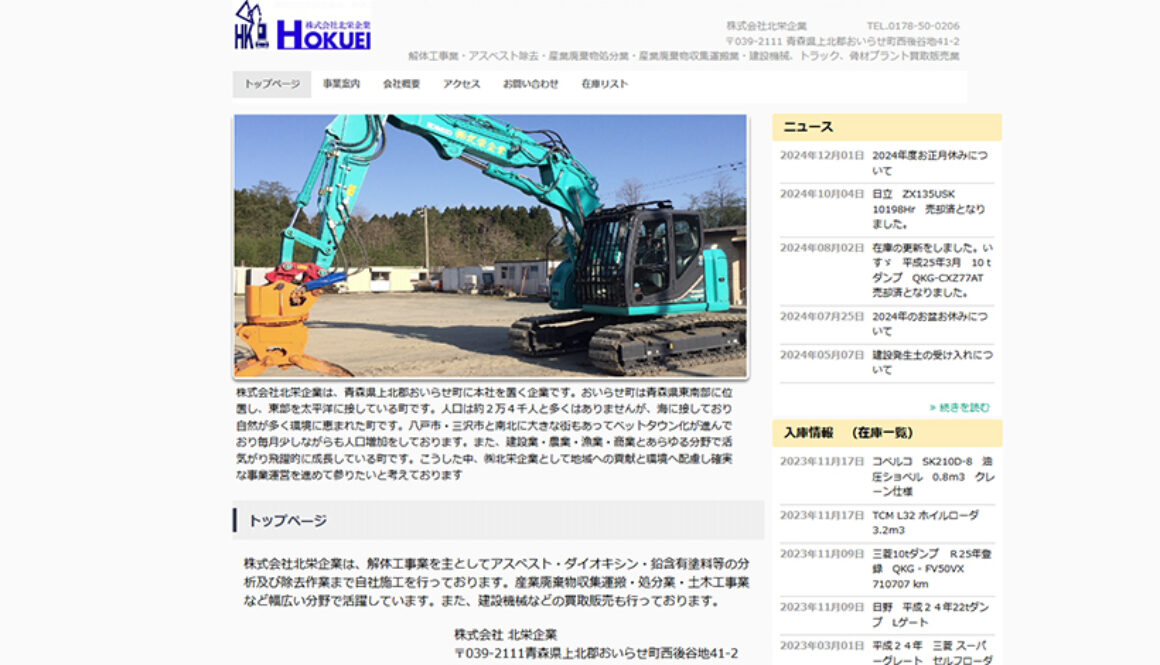Click the 入庫情報（在庫一覧） heading
Viewport: 1160px width, 665px height.
tap(887, 433)
